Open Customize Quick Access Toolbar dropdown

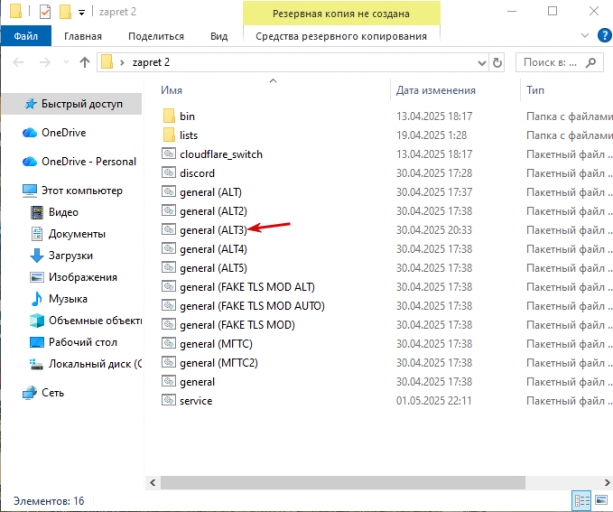82,13
